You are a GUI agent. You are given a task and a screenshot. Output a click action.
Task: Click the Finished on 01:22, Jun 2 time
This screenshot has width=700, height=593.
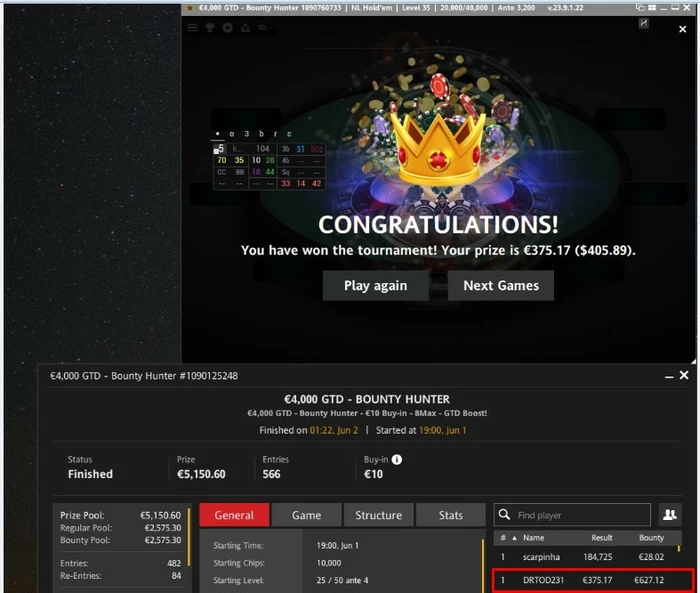pos(333,430)
